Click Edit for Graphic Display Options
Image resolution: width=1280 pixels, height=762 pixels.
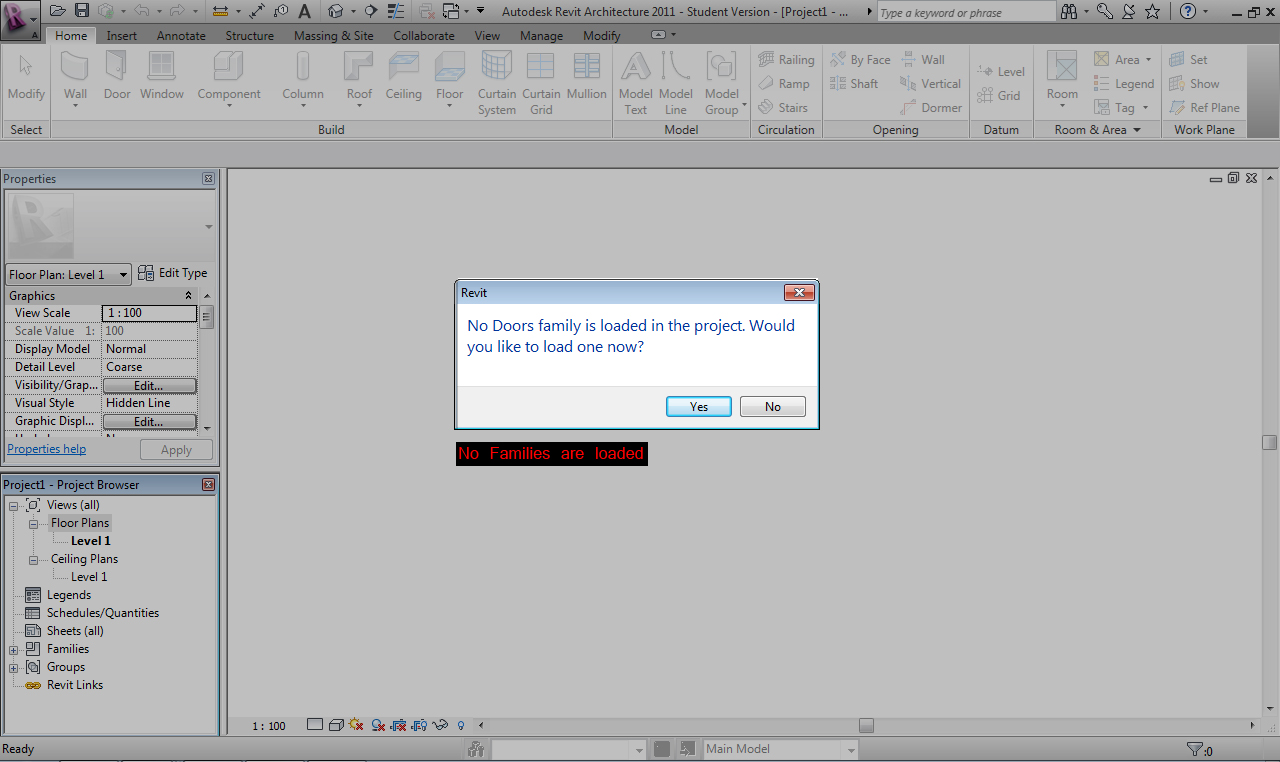tap(149, 421)
